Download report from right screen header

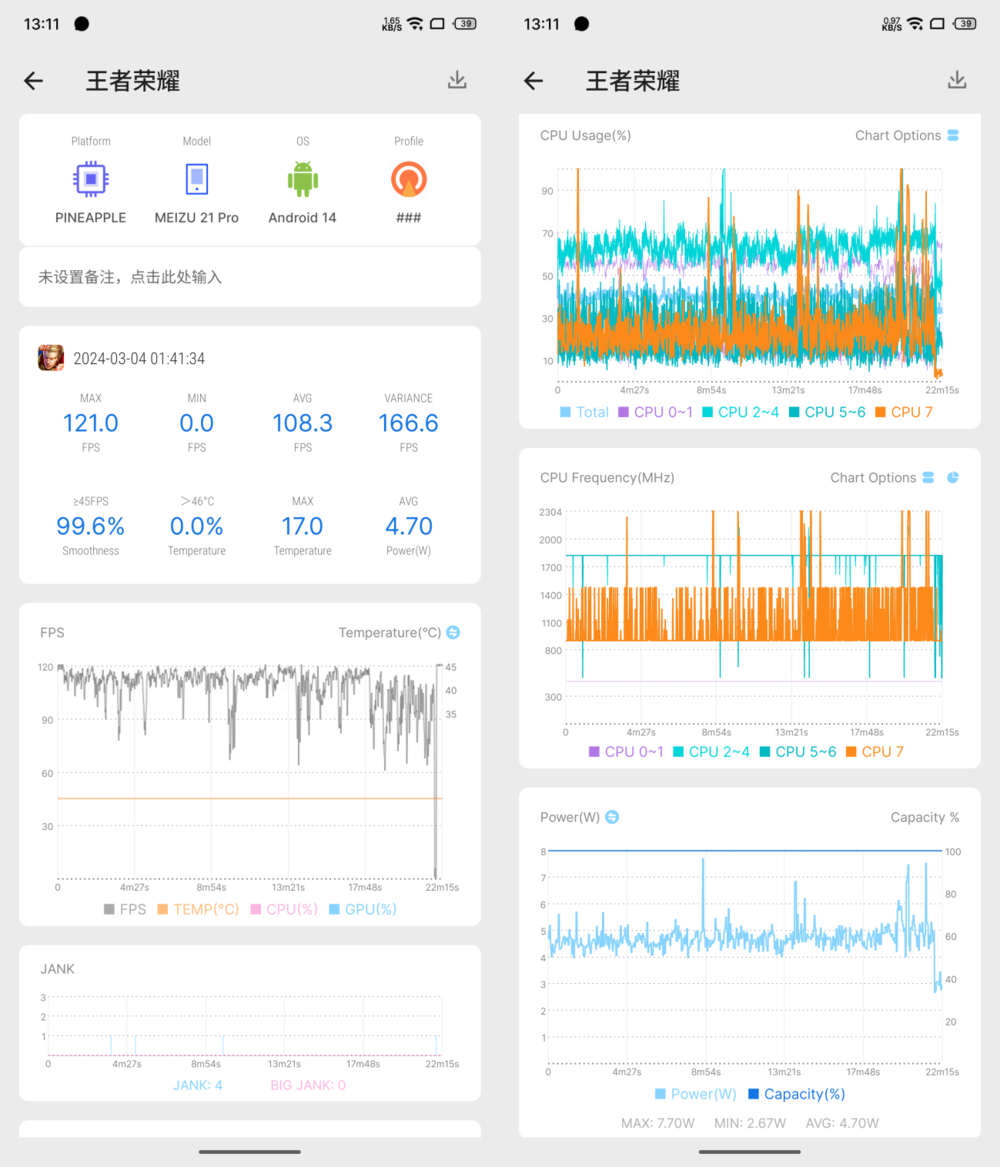pos(957,80)
